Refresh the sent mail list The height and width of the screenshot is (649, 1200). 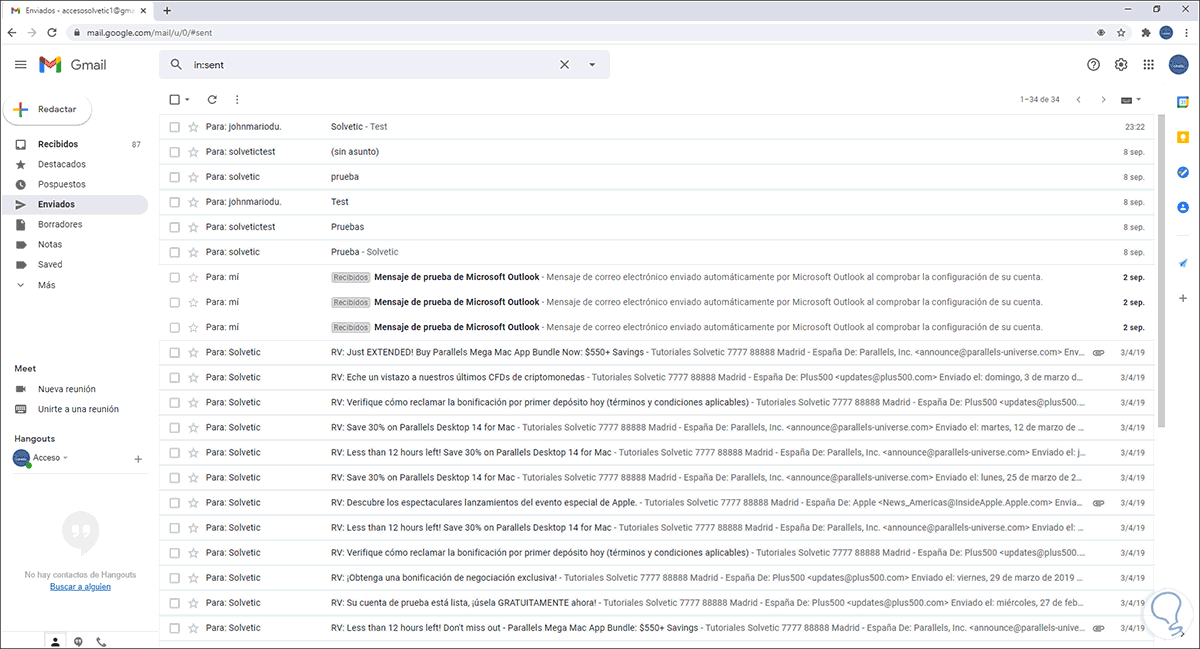[x=212, y=100]
